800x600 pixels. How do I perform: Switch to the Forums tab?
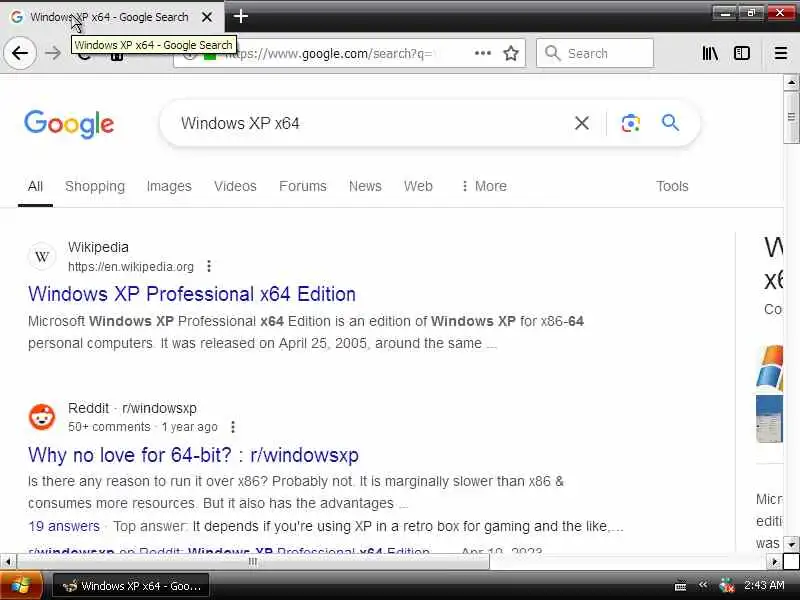(303, 186)
